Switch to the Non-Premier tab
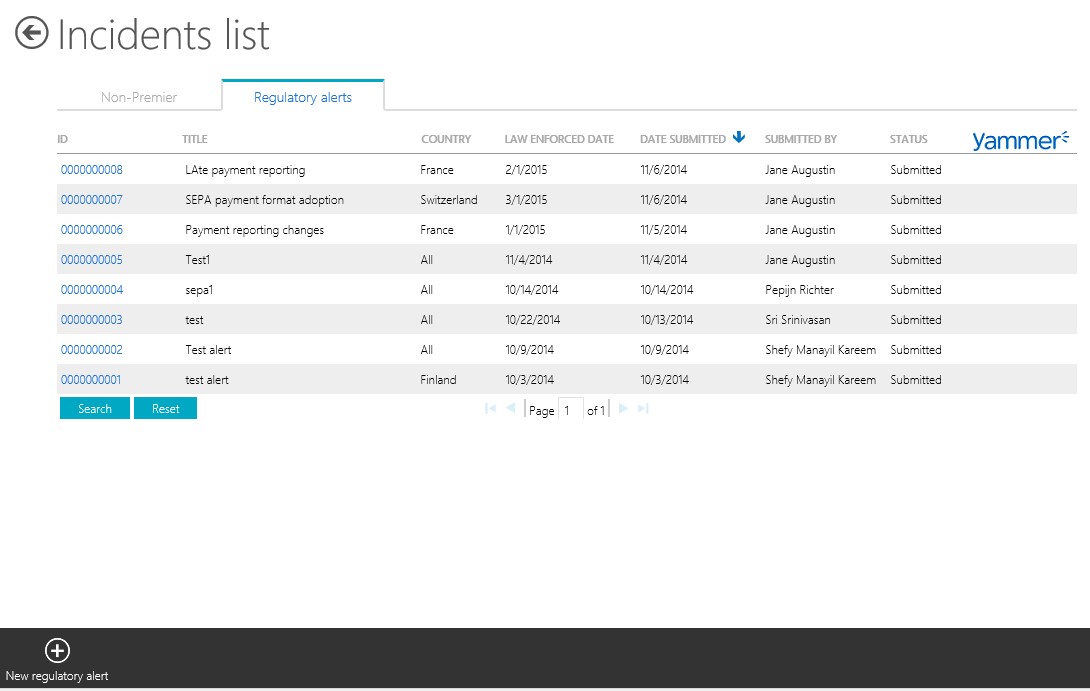This screenshot has width=1090, height=691. (x=139, y=97)
